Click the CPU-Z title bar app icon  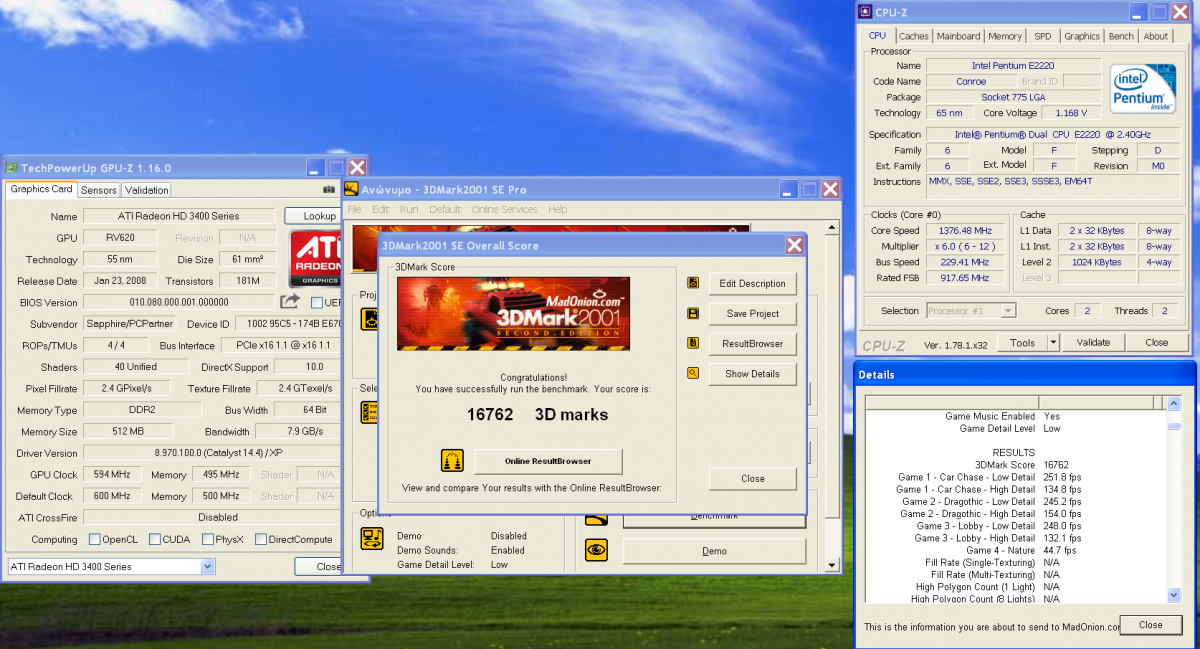coord(865,12)
